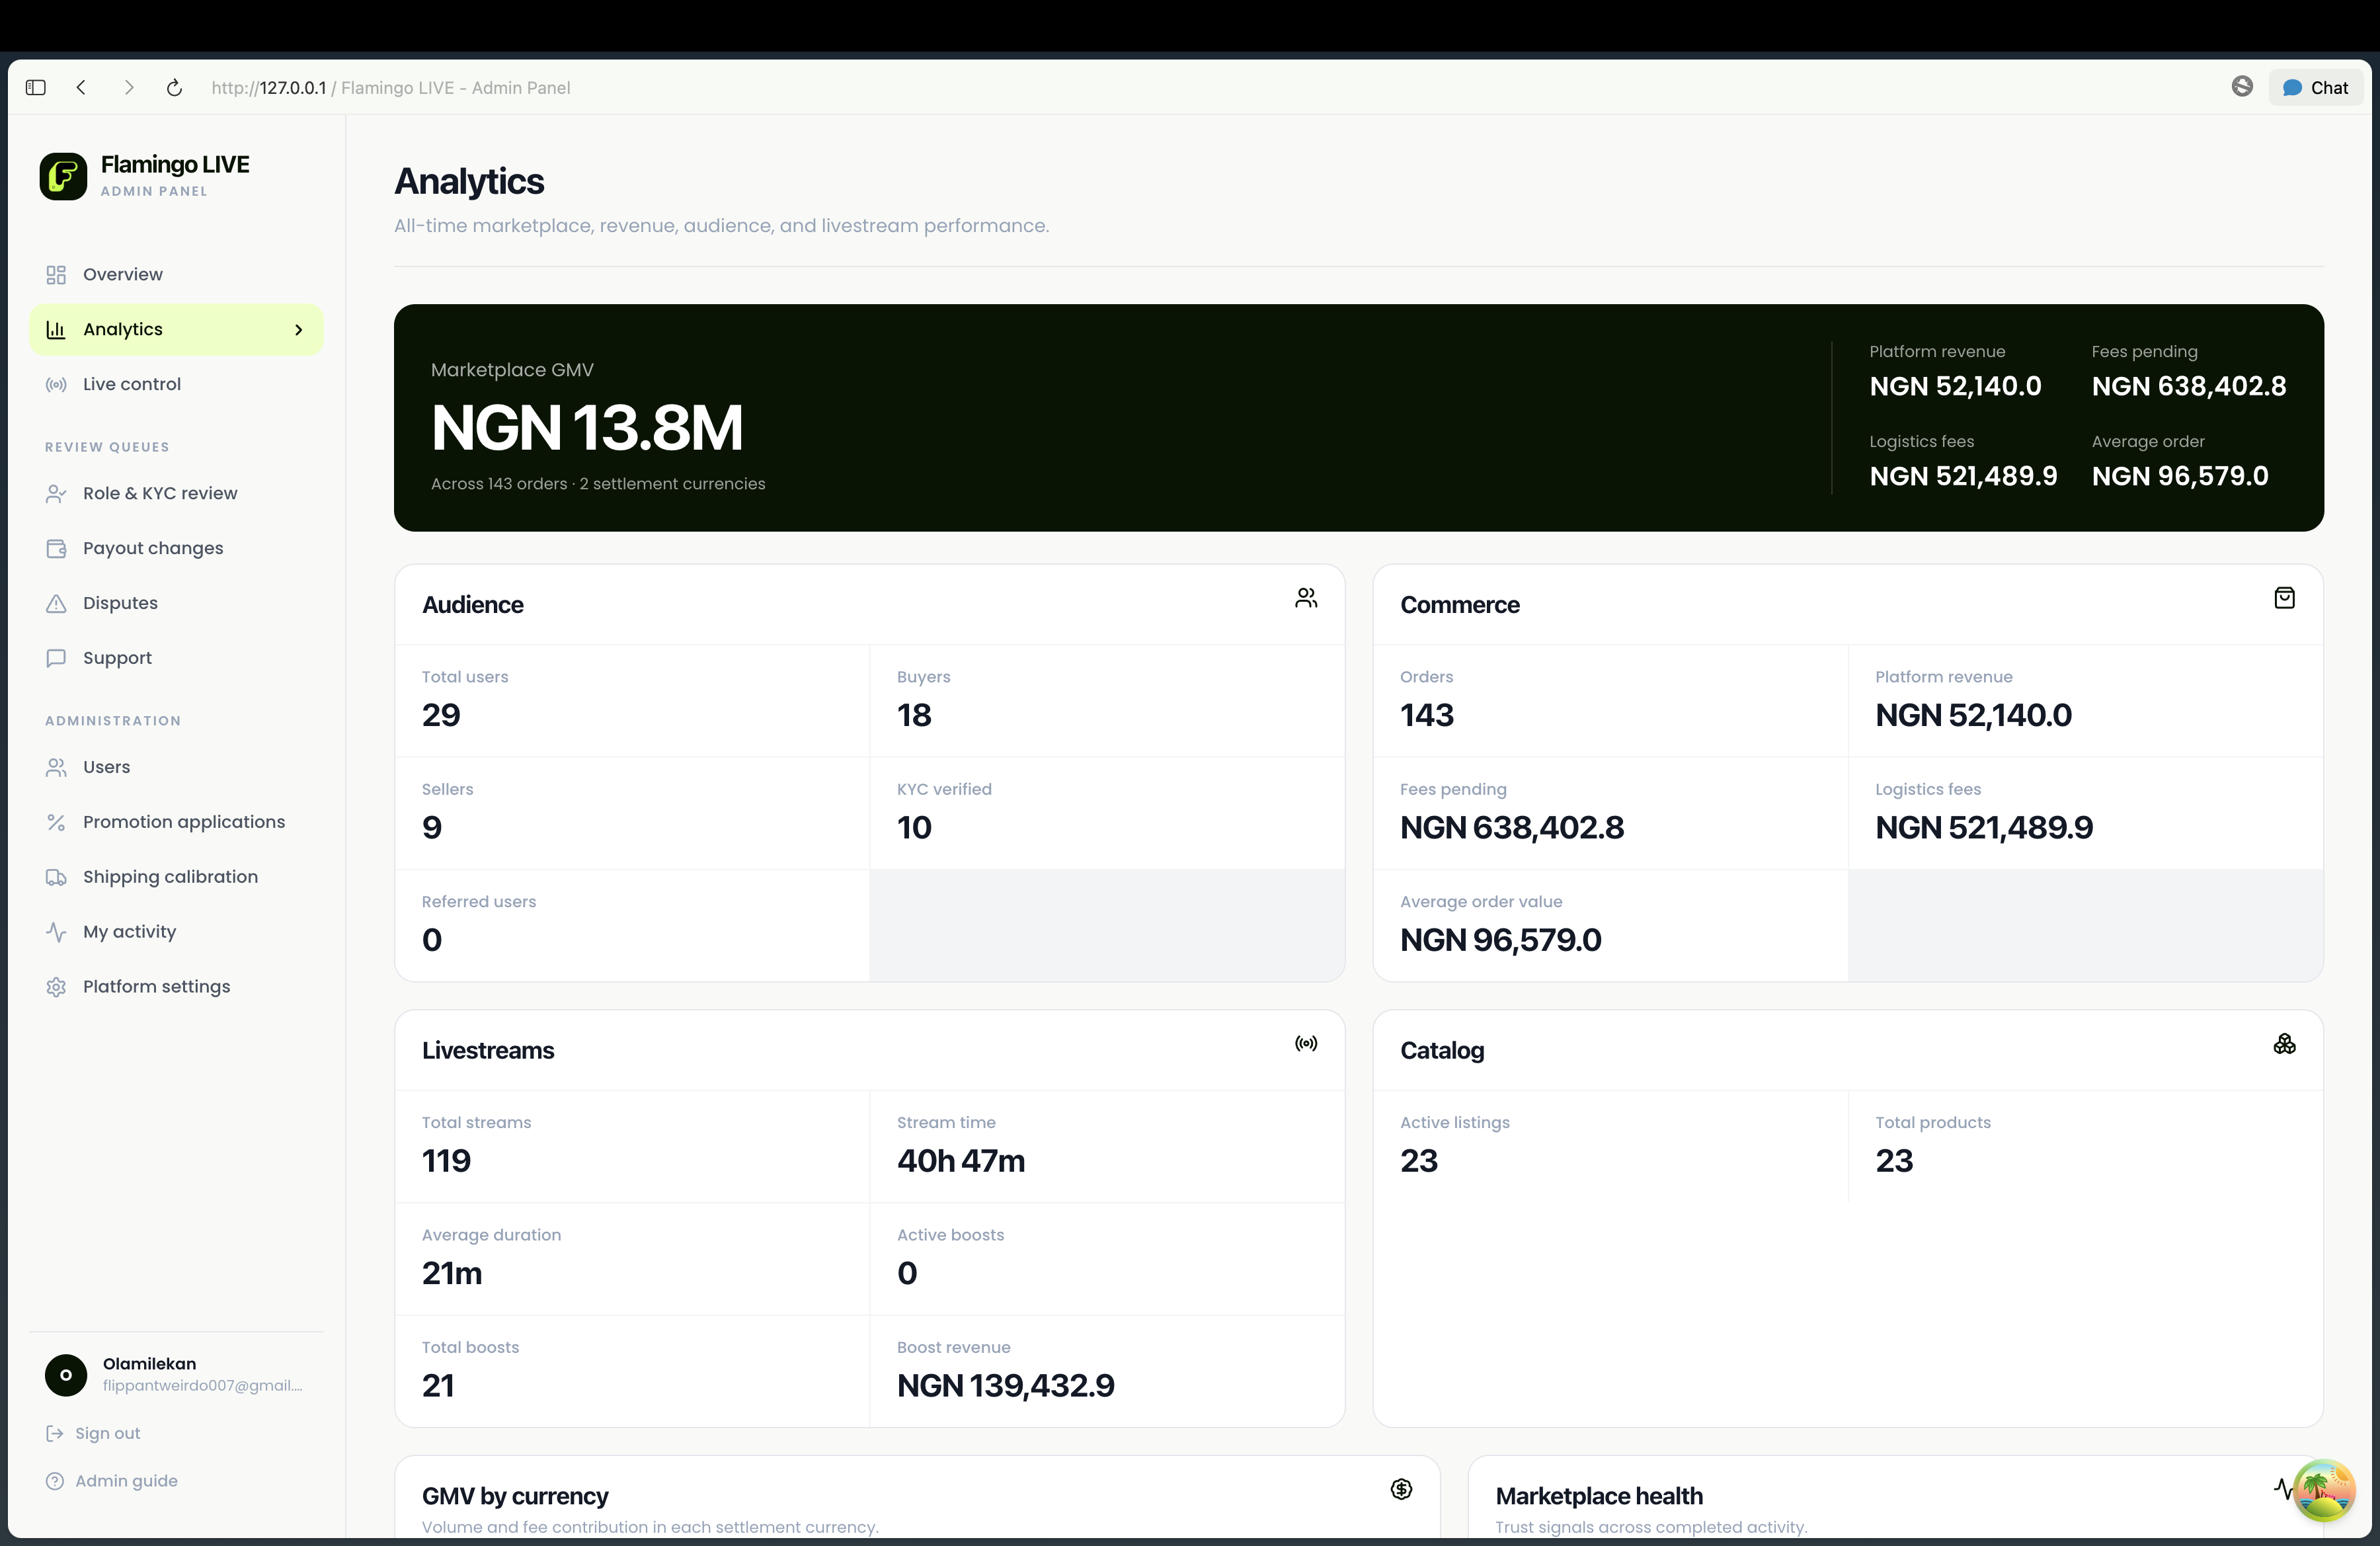Click the Stream time value 40h 47m

(x=961, y=1162)
